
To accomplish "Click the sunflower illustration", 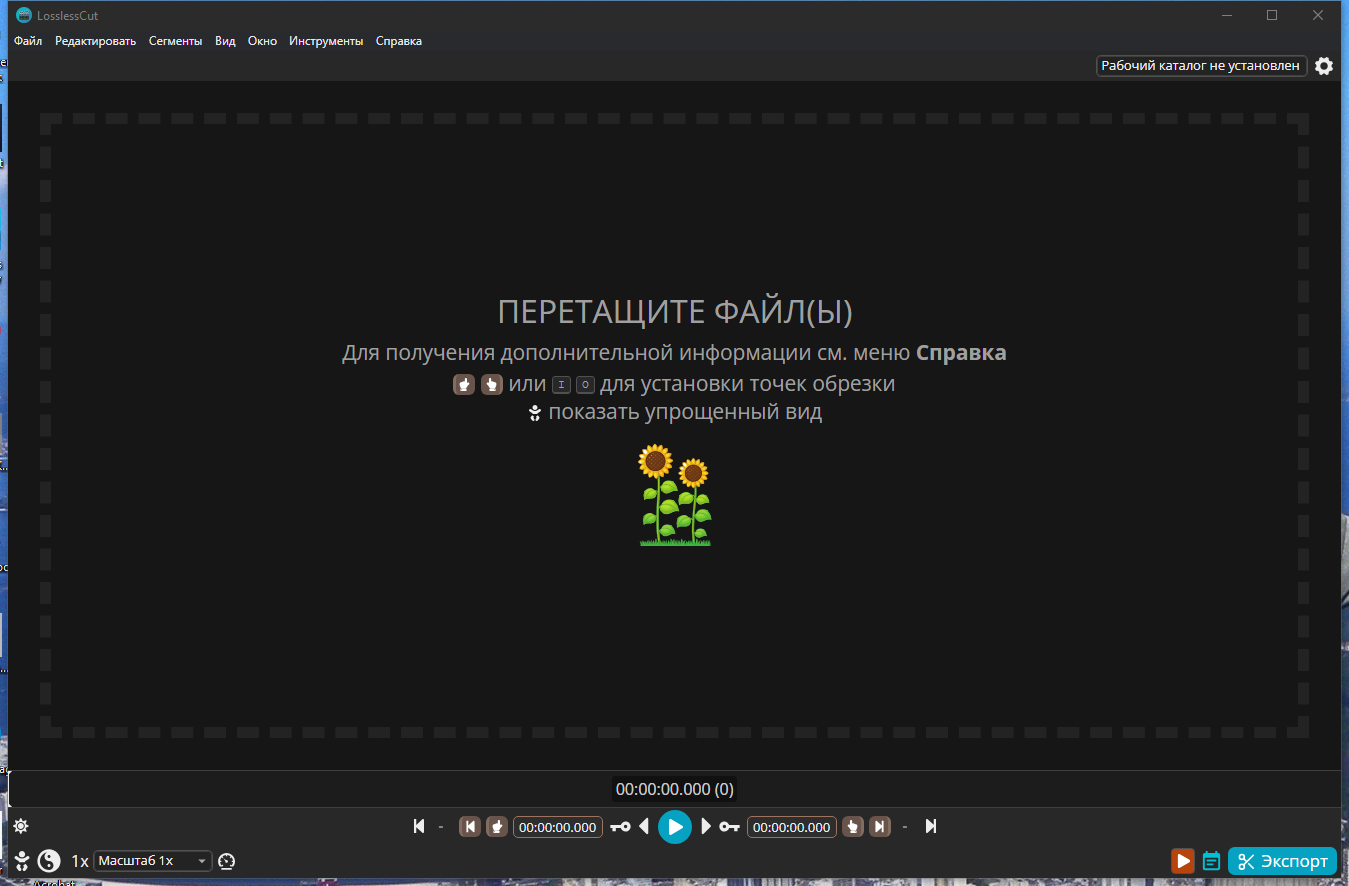I will pyautogui.click(x=675, y=495).
